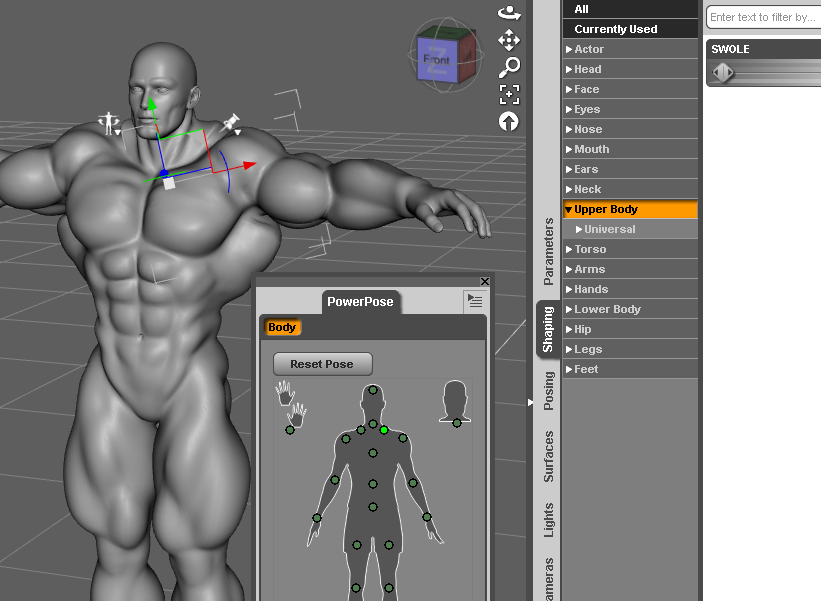
Task: Open the Parameters side tab
Action: tap(548, 251)
